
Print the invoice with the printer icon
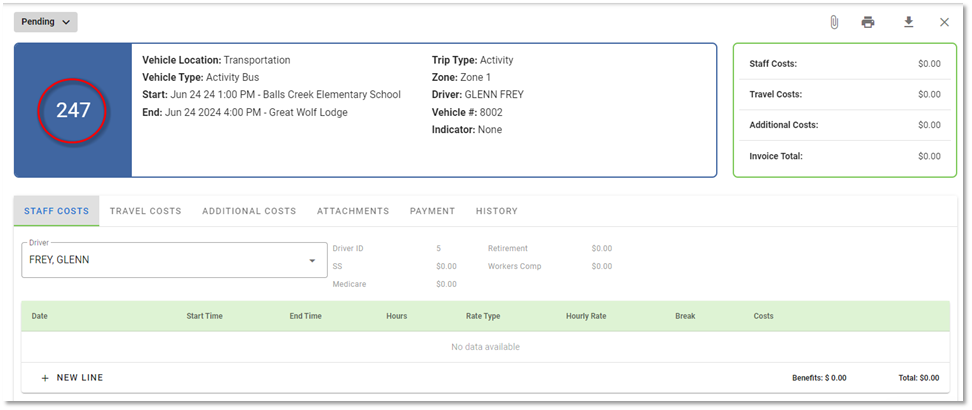point(868,22)
